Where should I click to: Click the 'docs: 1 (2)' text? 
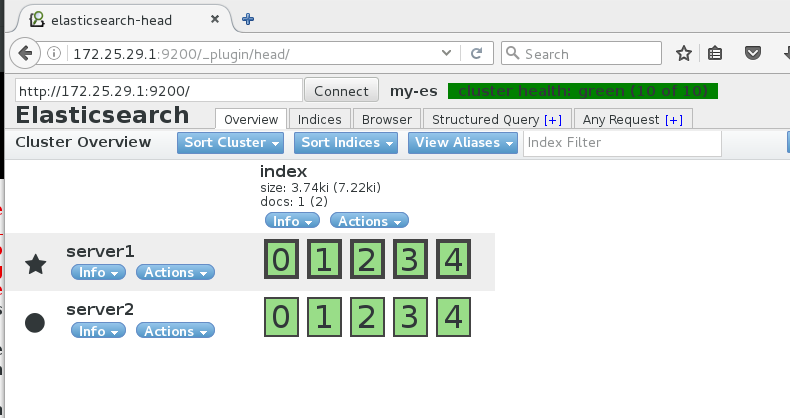(x=294, y=201)
